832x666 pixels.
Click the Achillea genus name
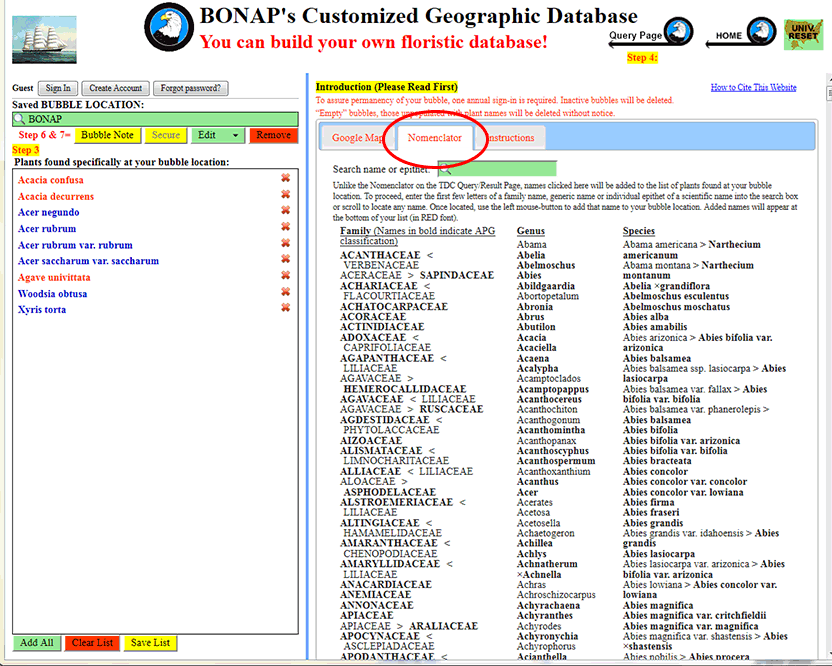(535, 543)
